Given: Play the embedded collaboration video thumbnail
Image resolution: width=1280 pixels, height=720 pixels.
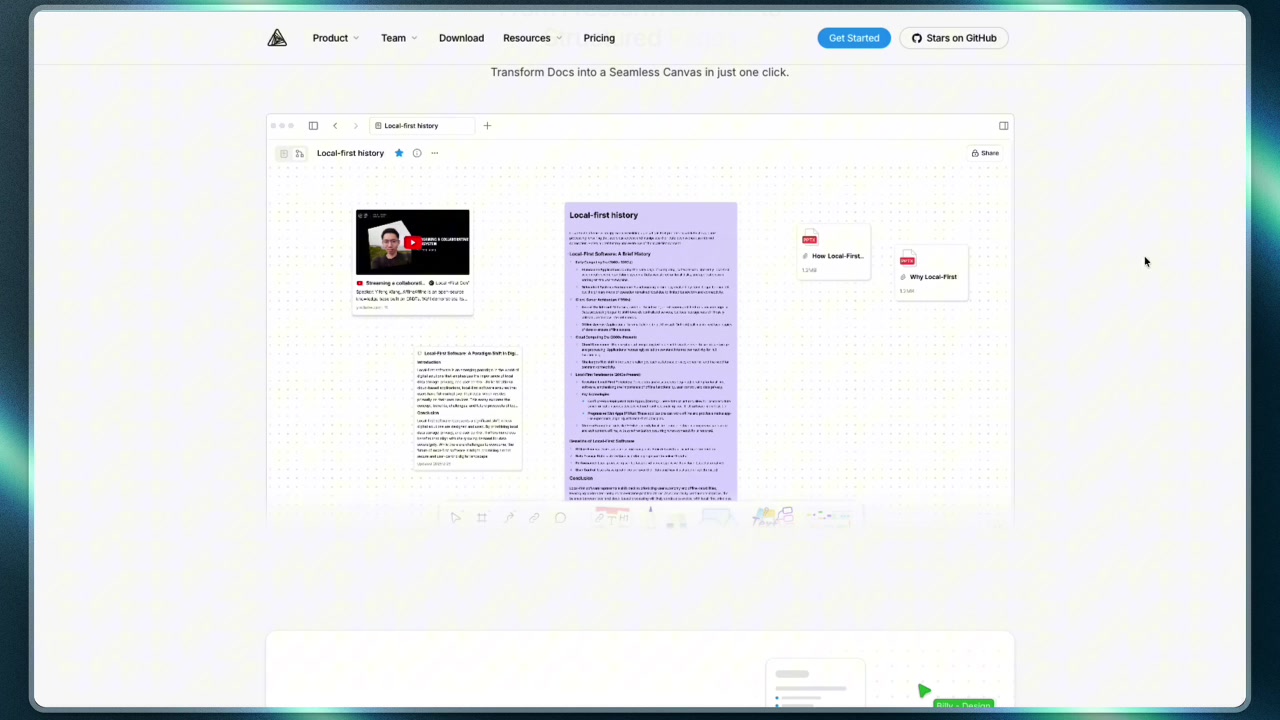Looking at the screenshot, I should point(412,241).
